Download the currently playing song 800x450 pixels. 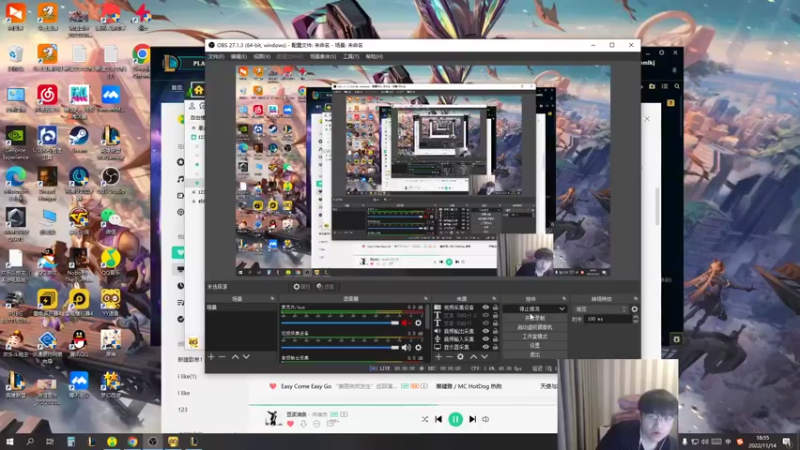[304, 423]
